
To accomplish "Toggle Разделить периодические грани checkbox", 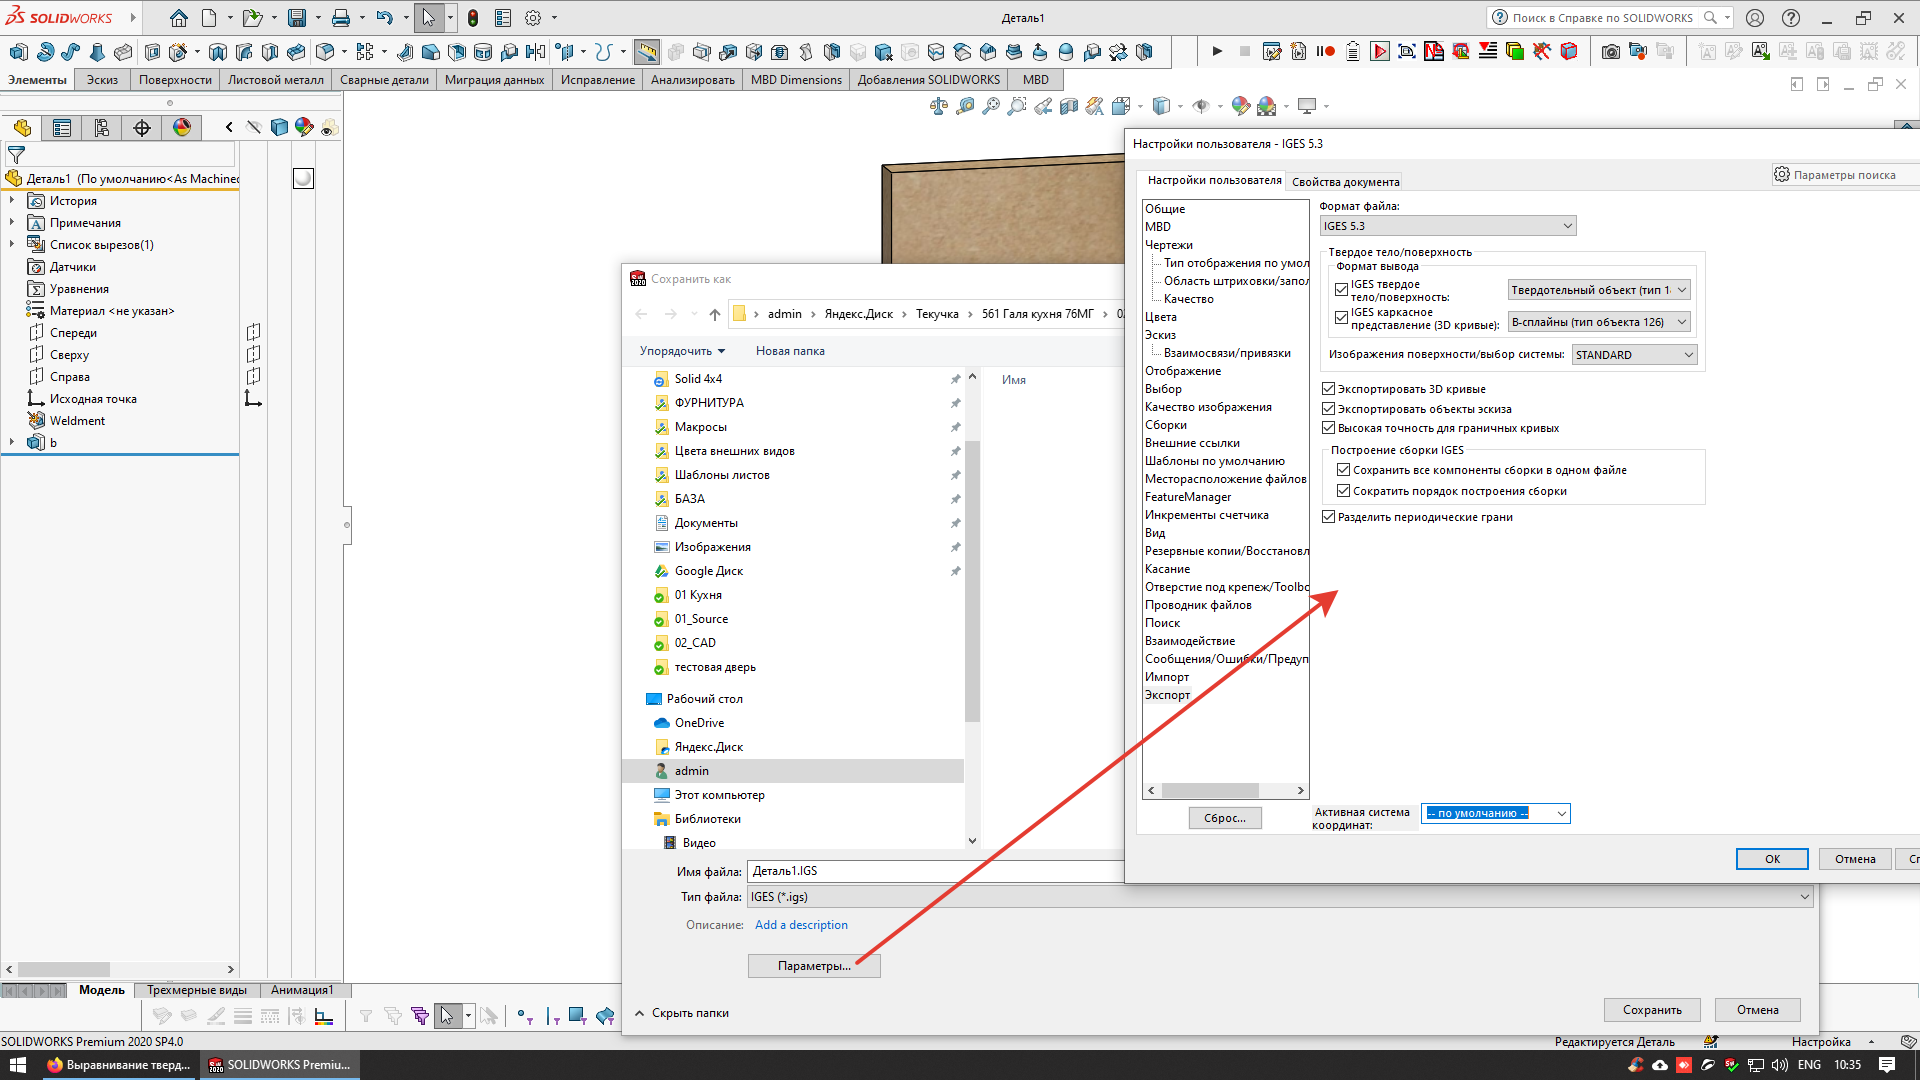I will tap(1329, 517).
